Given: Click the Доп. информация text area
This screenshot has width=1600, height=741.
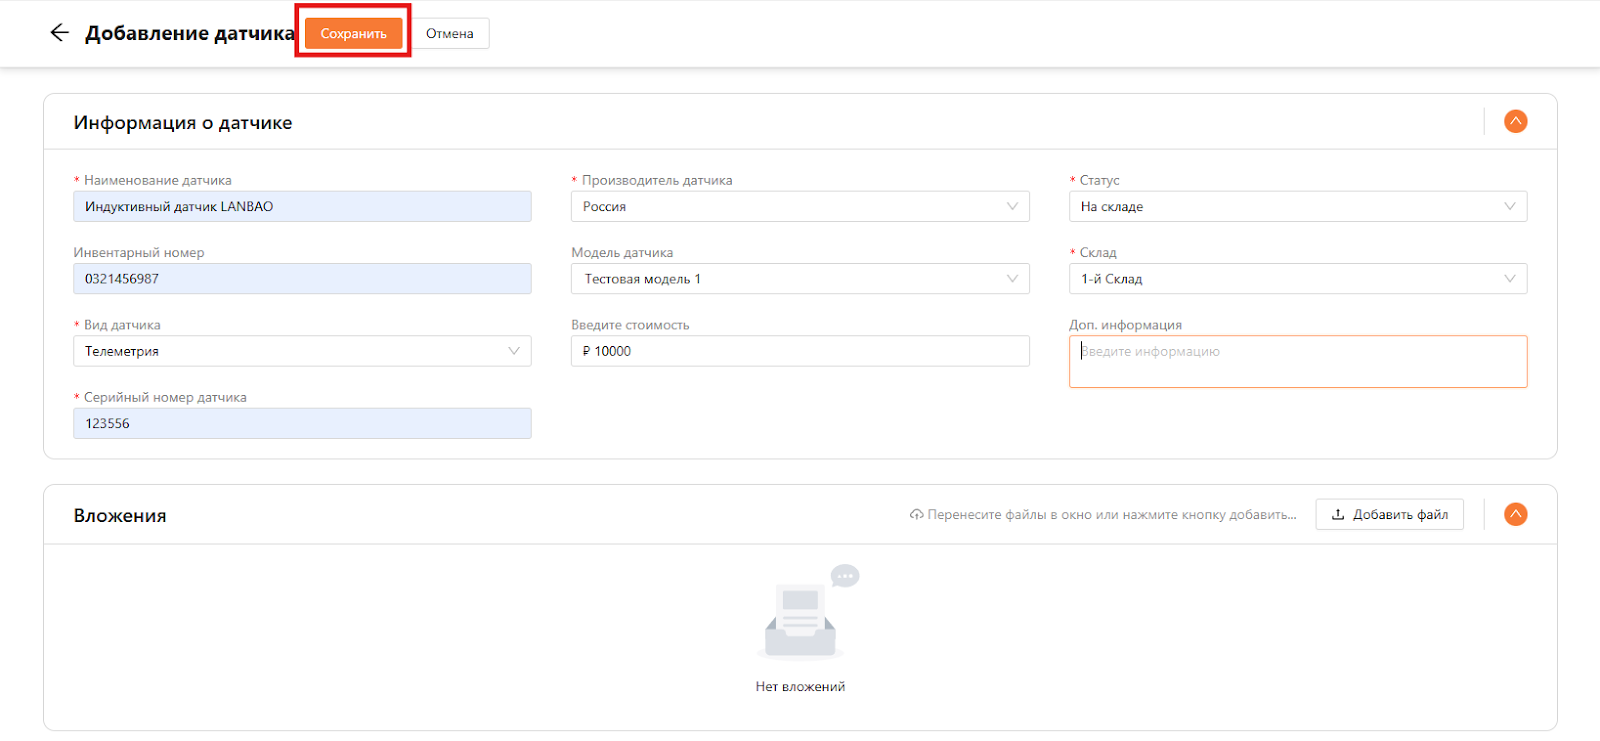Looking at the screenshot, I should (1297, 362).
